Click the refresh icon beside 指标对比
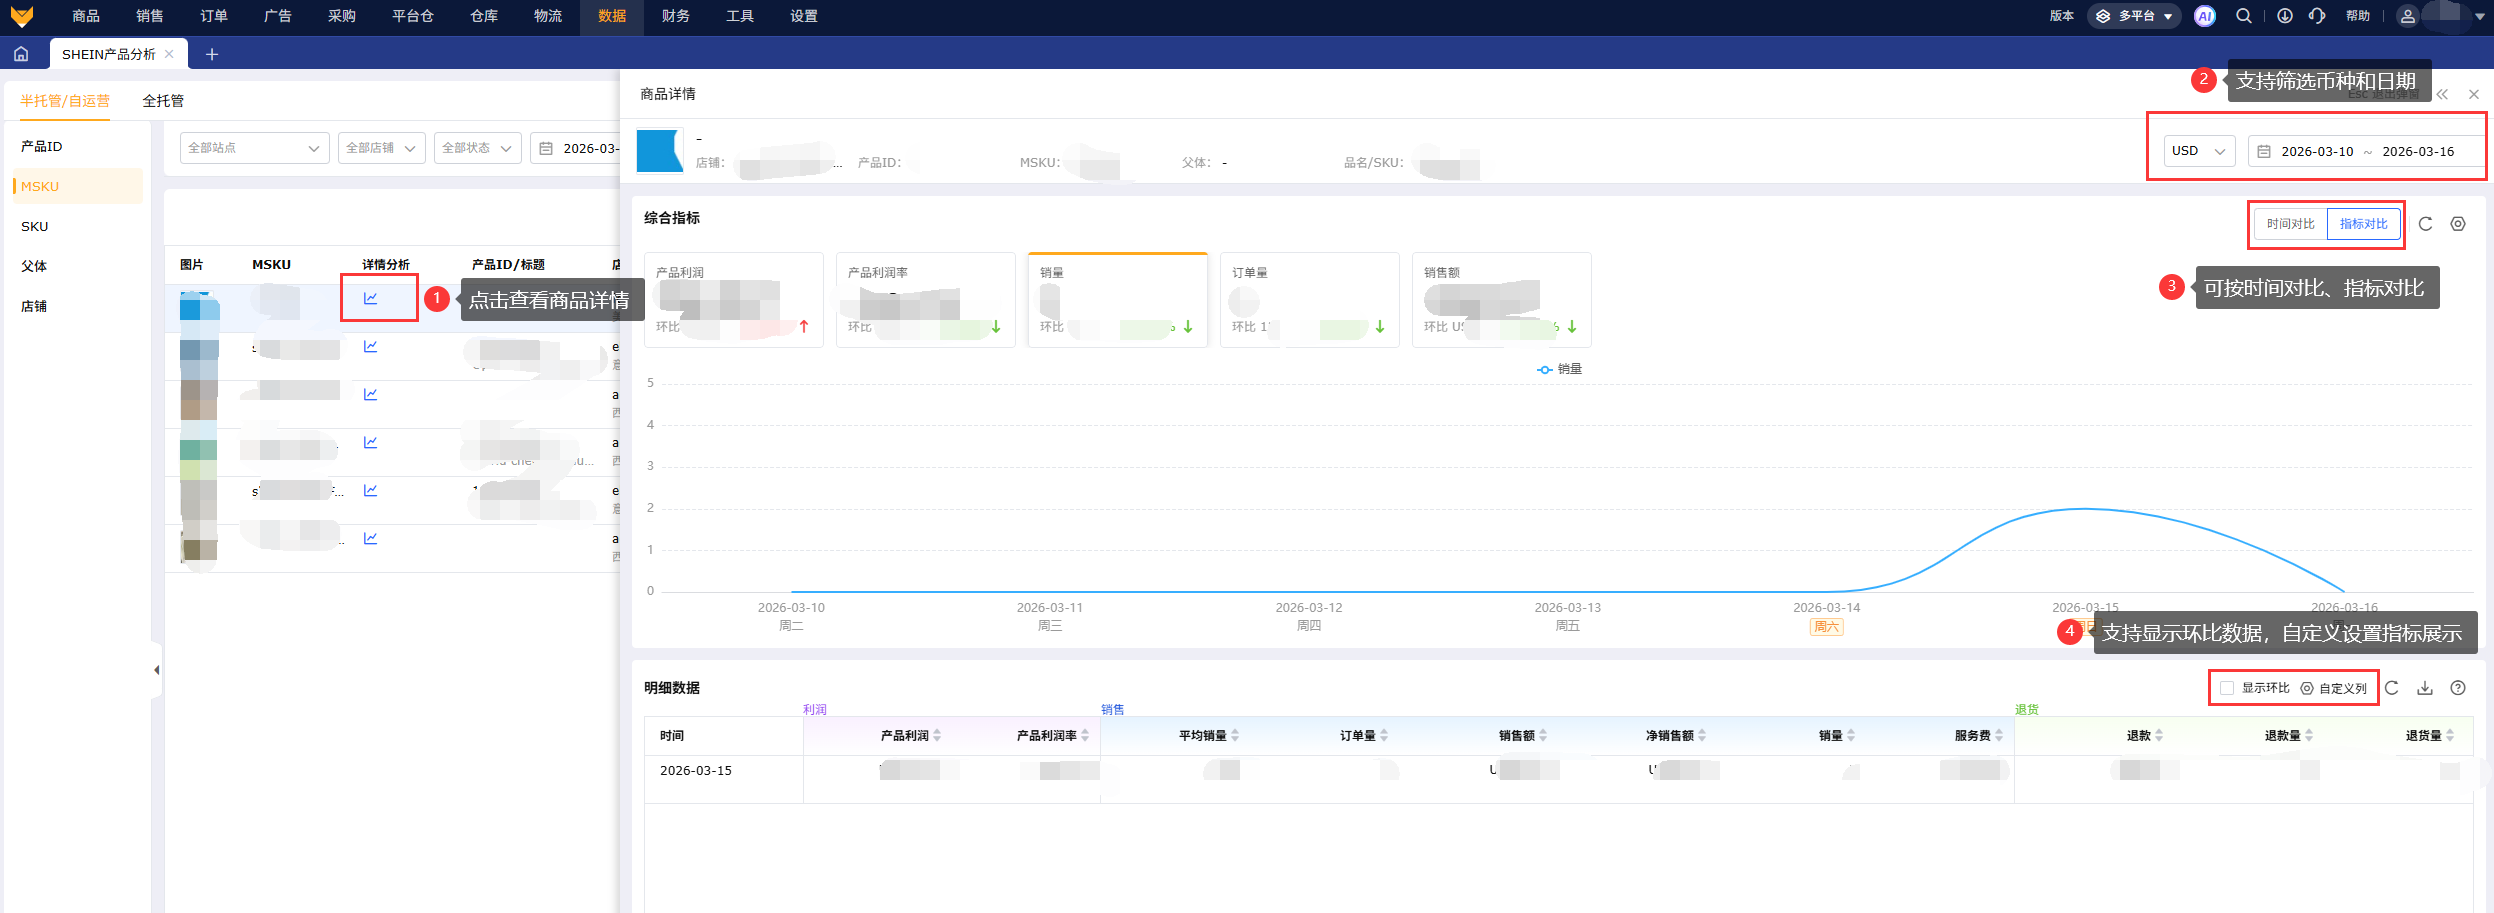Image resolution: width=2494 pixels, height=913 pixels. point(2425,224)
